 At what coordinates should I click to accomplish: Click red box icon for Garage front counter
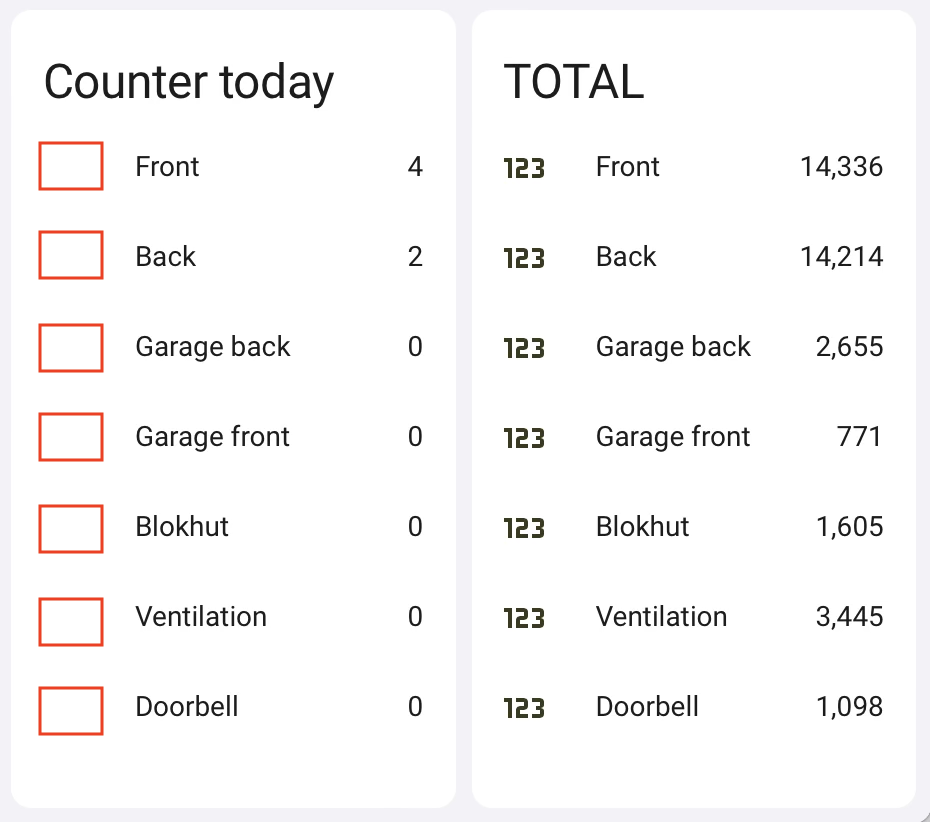pyautogui.click(x=71, y=437)
